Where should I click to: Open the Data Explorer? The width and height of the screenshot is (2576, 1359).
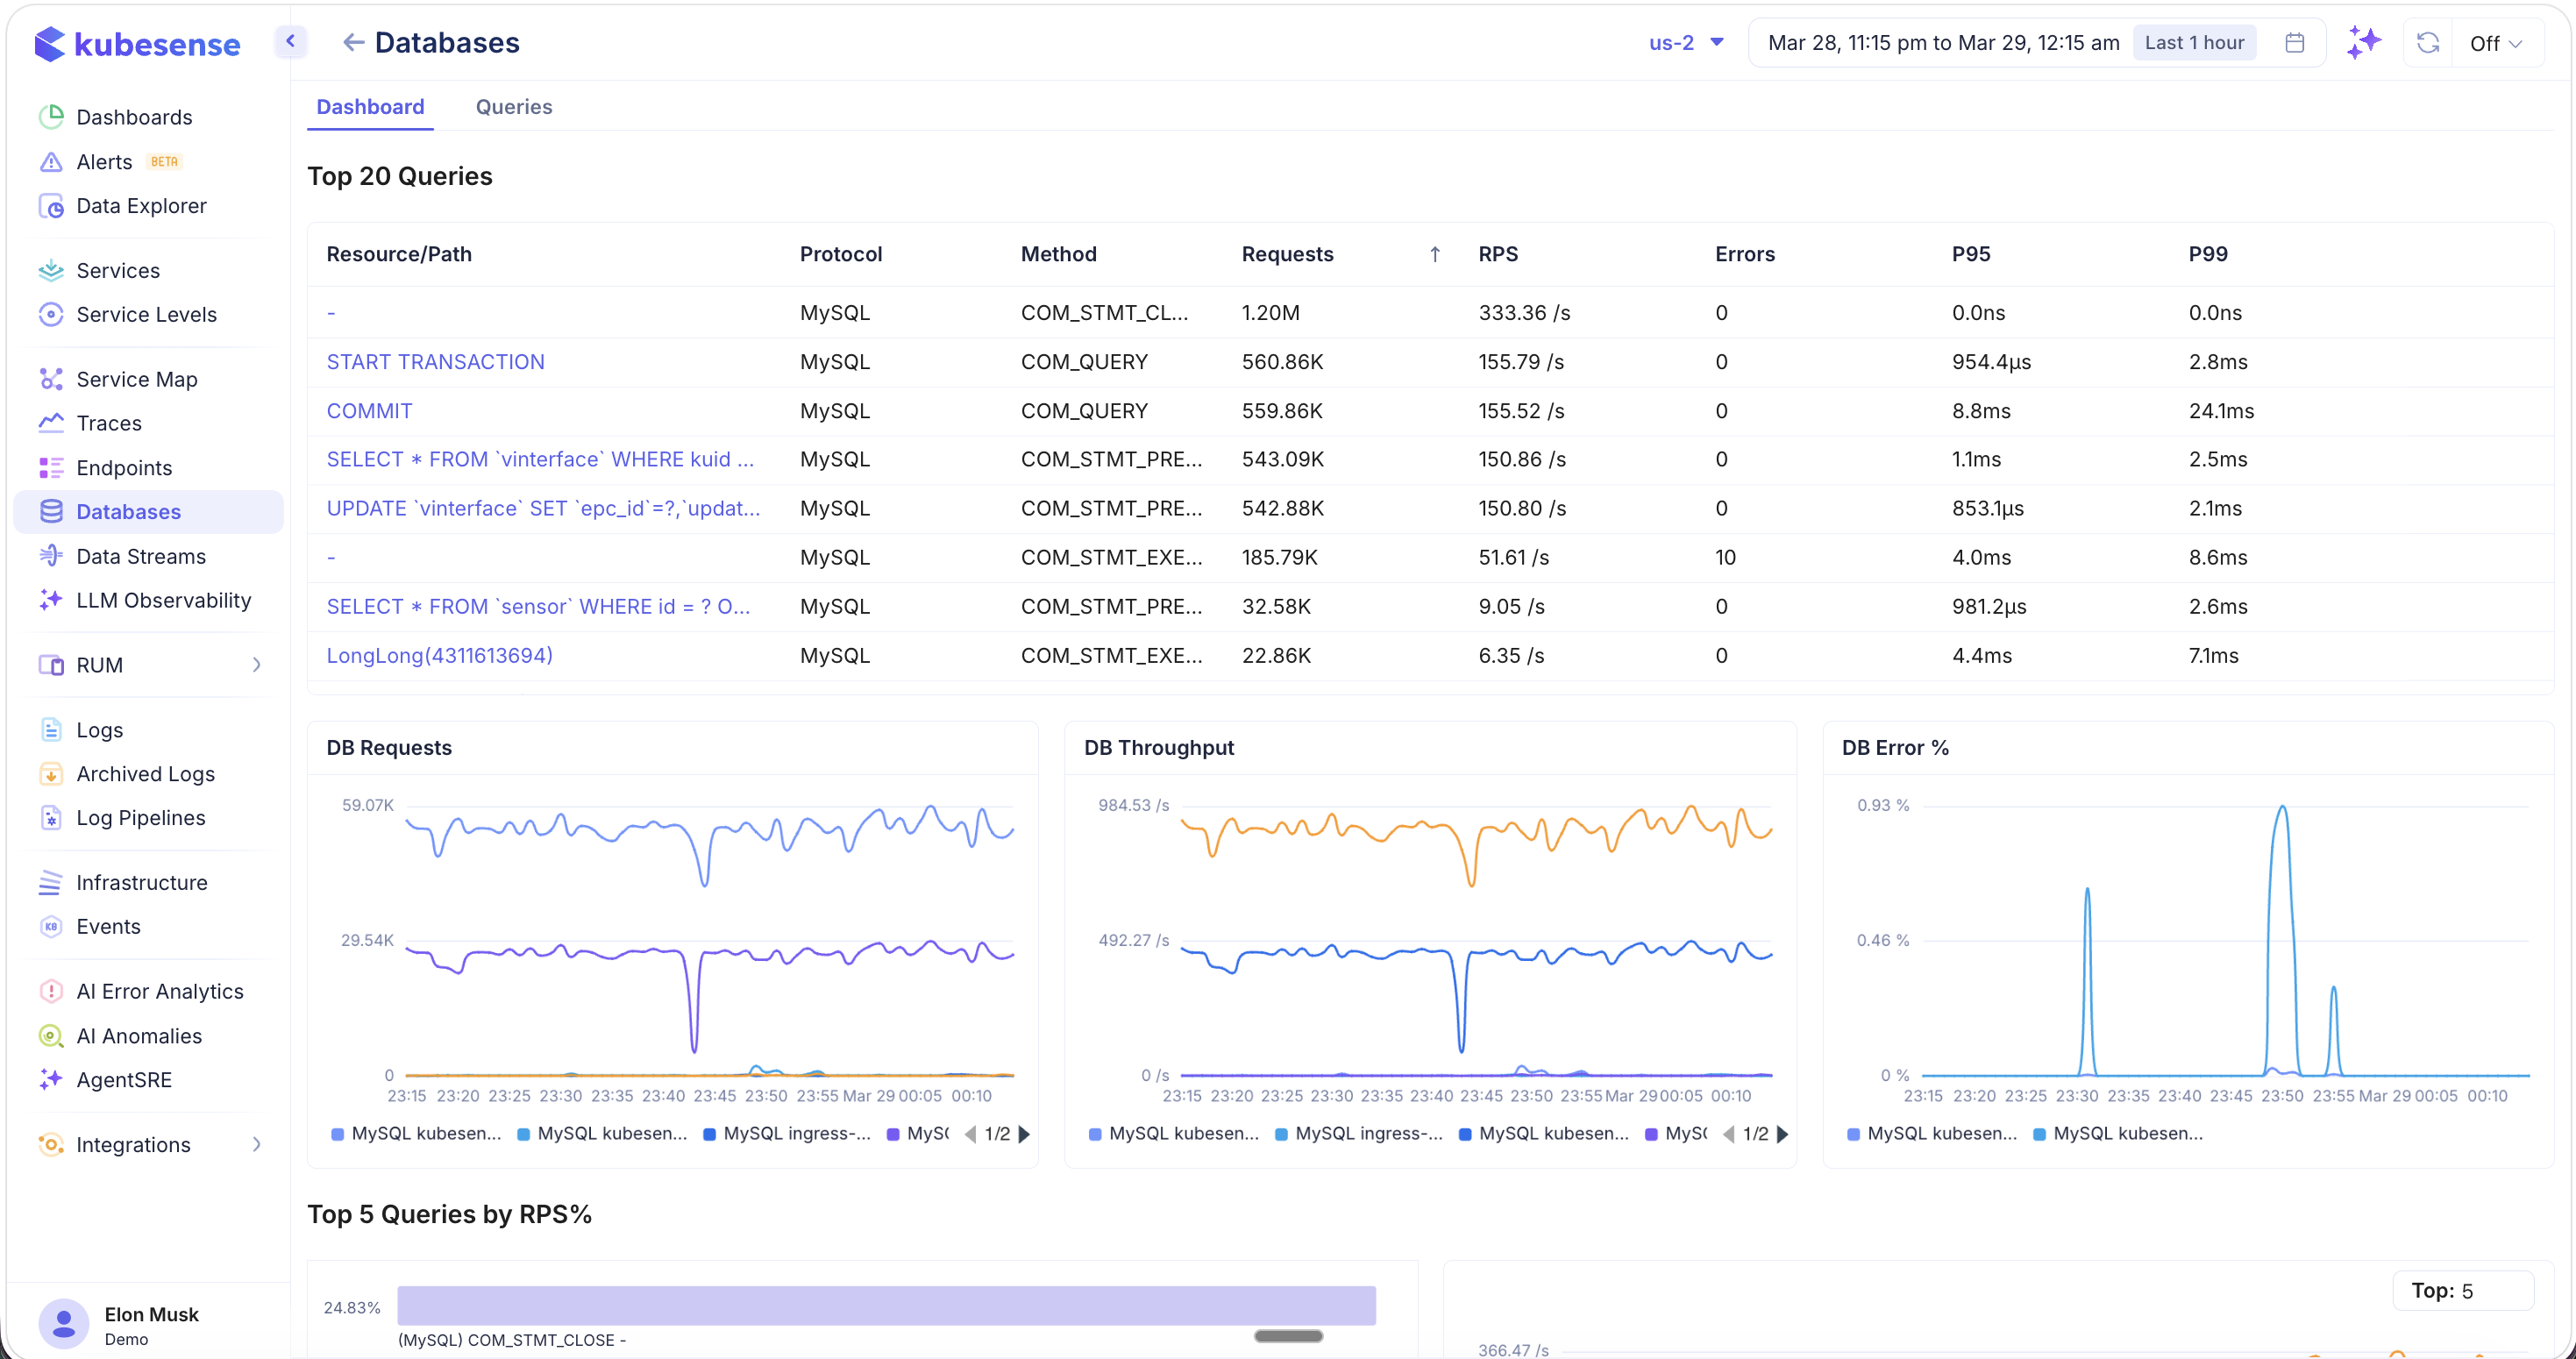pyautogui.click(x=141, y=205)
